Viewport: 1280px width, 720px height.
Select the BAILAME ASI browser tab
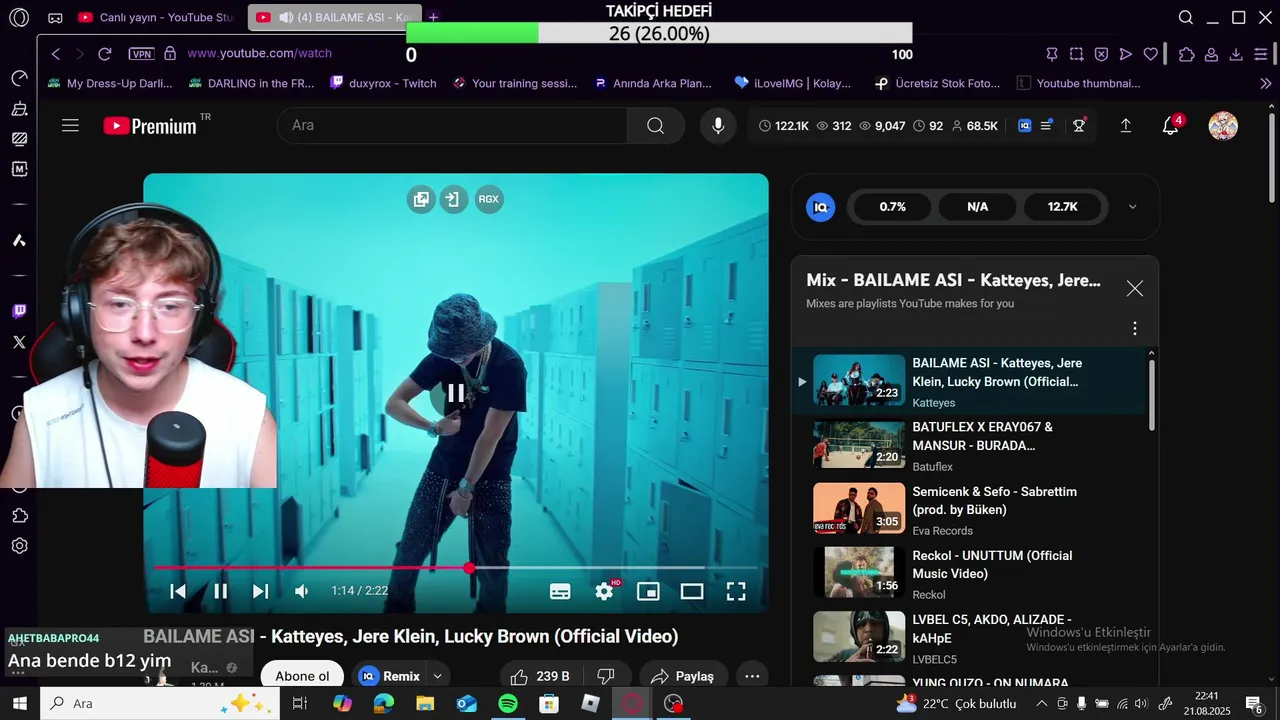(x=334, y=17)
